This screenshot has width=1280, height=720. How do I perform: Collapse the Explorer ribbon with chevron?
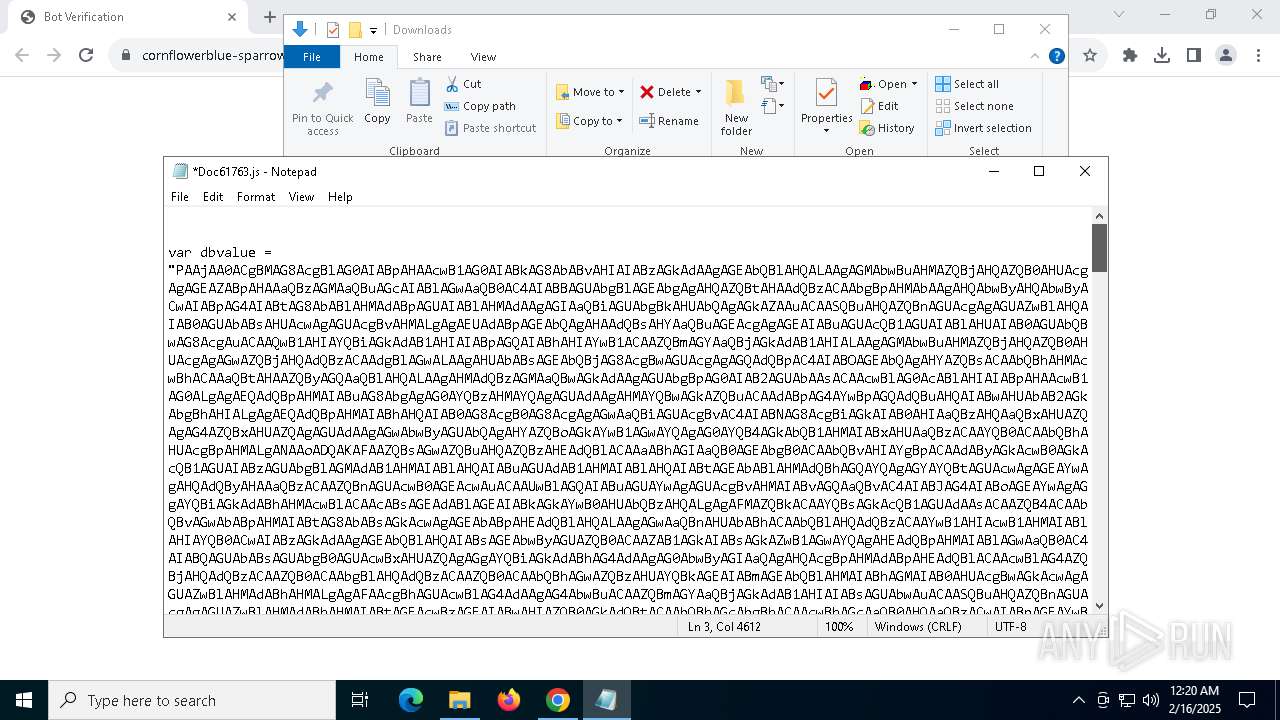[x=1035, y=56]
